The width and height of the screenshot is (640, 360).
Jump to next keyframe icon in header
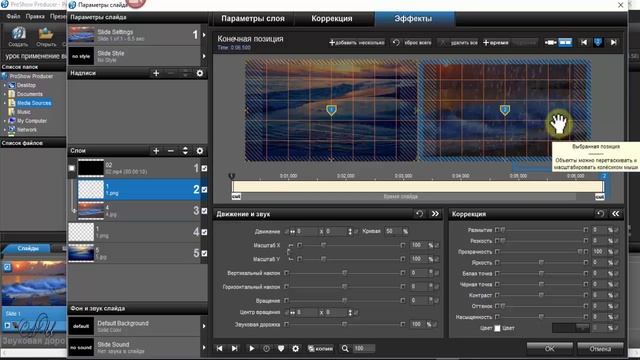(x=613, y=42)
